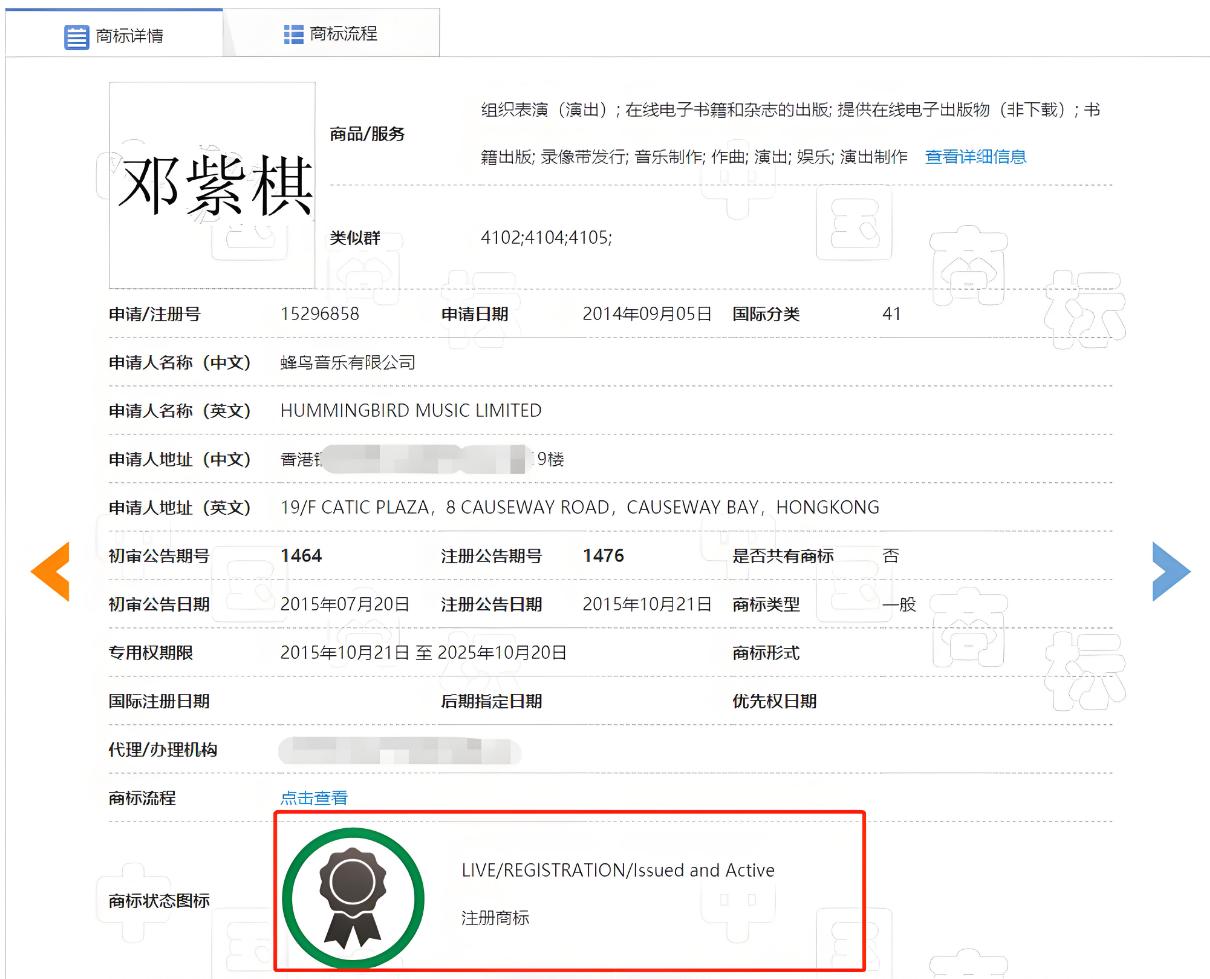This screenshot has width=1210, height=979.
Task: Go to previous trademark with orange arrow
Action: [50, 571]
